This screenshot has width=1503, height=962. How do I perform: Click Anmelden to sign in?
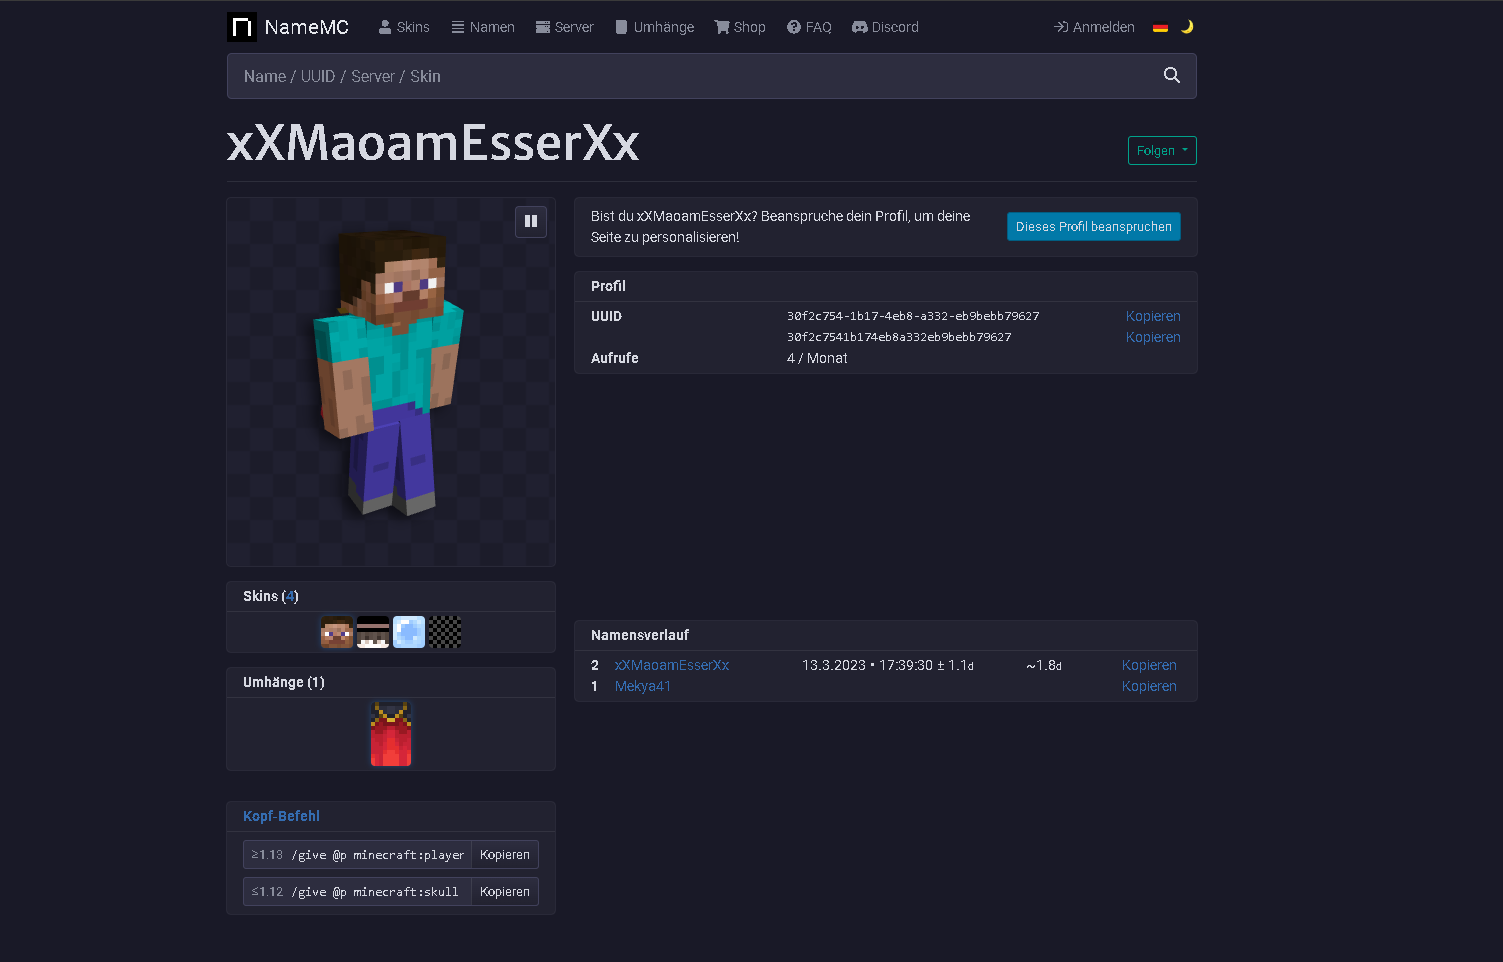coord(1094,27)
